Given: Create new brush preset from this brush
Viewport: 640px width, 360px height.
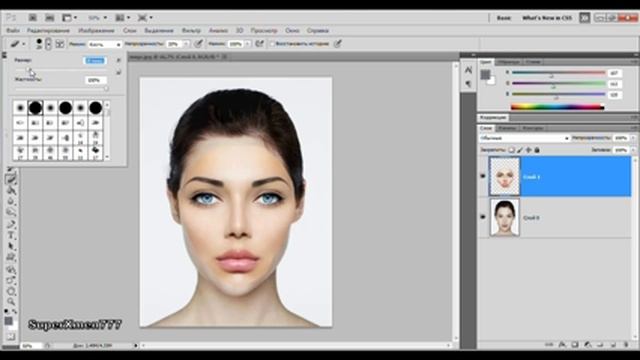Looking at the screenshot, I should coord(118,72).
